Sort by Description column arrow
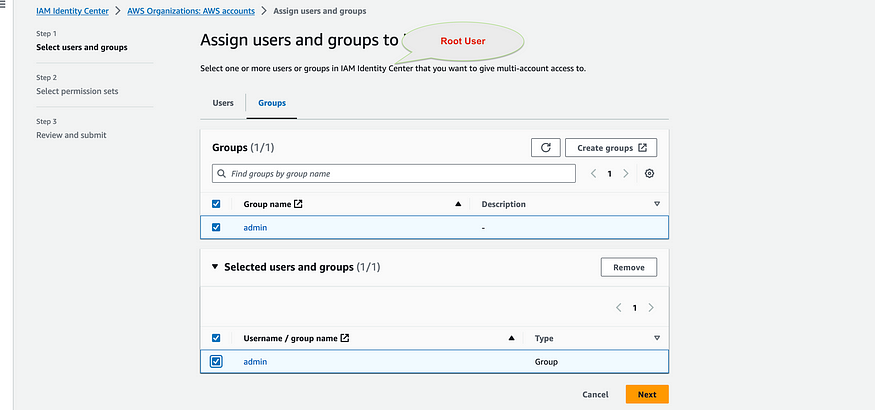This screenshot has width=875, height=410. pos(657,204)
